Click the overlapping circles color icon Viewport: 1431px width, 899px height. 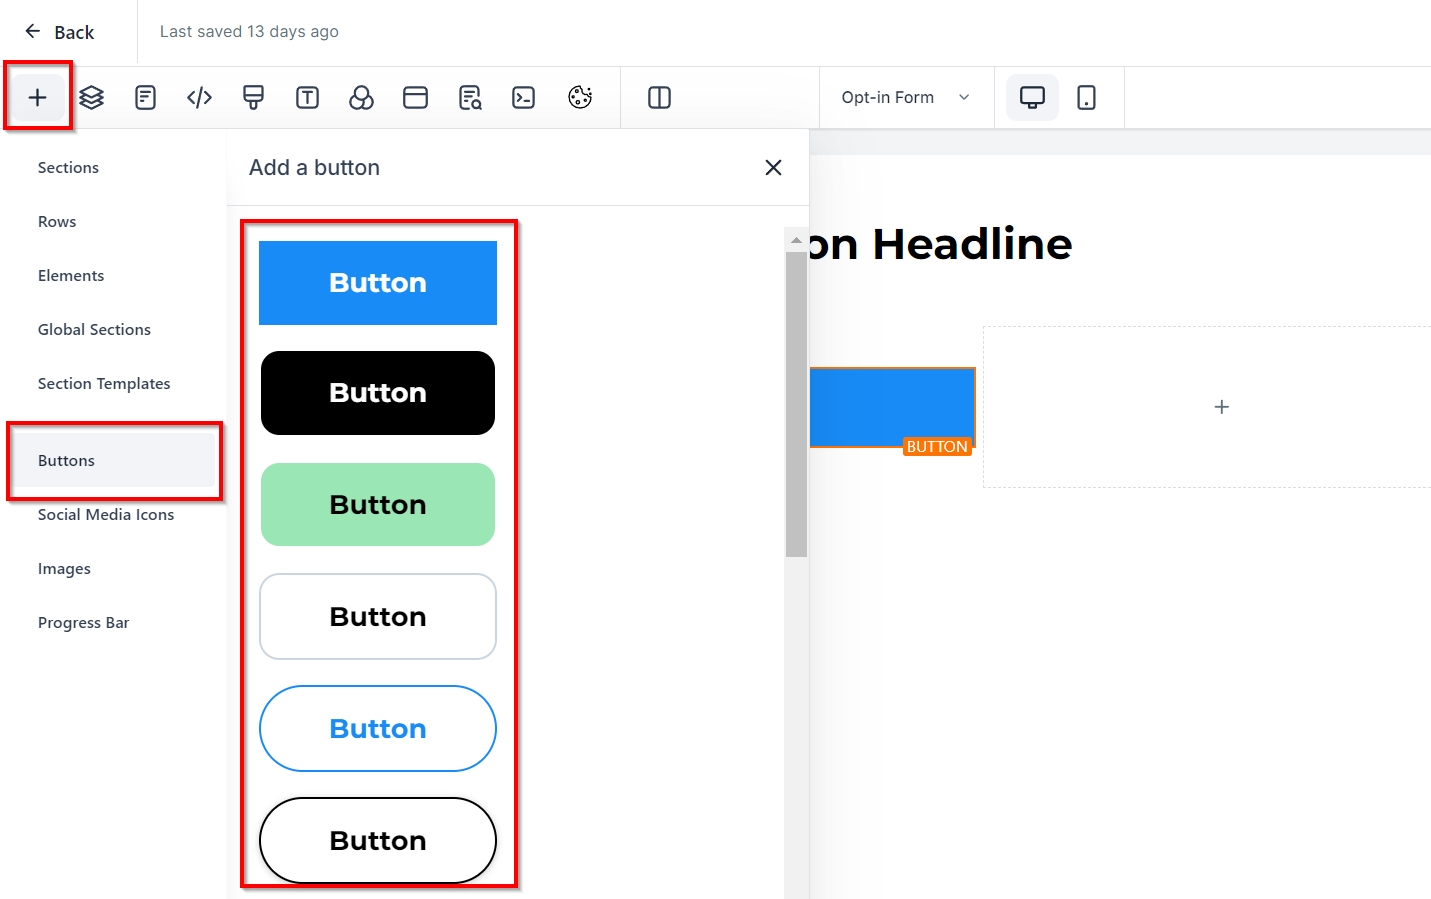tap(361, 97)
